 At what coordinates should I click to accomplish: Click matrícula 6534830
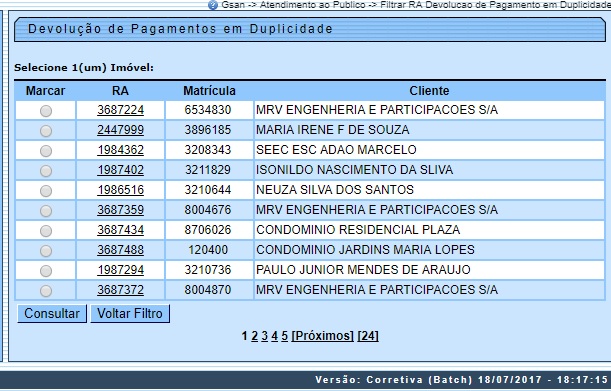tap(208, 110)
